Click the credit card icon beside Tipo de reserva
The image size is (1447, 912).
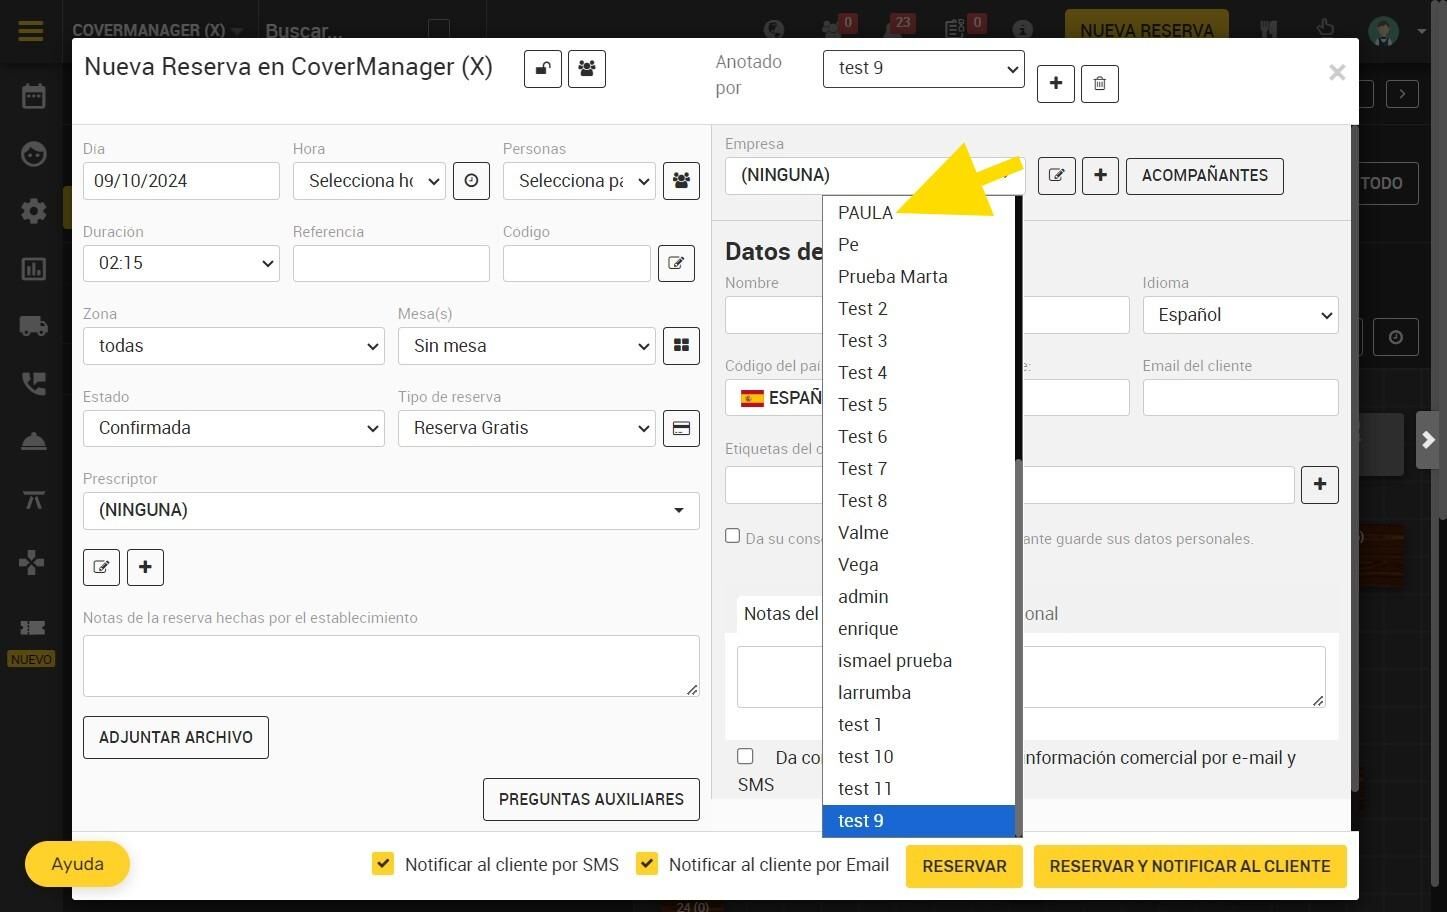click(x=681, y=429)
